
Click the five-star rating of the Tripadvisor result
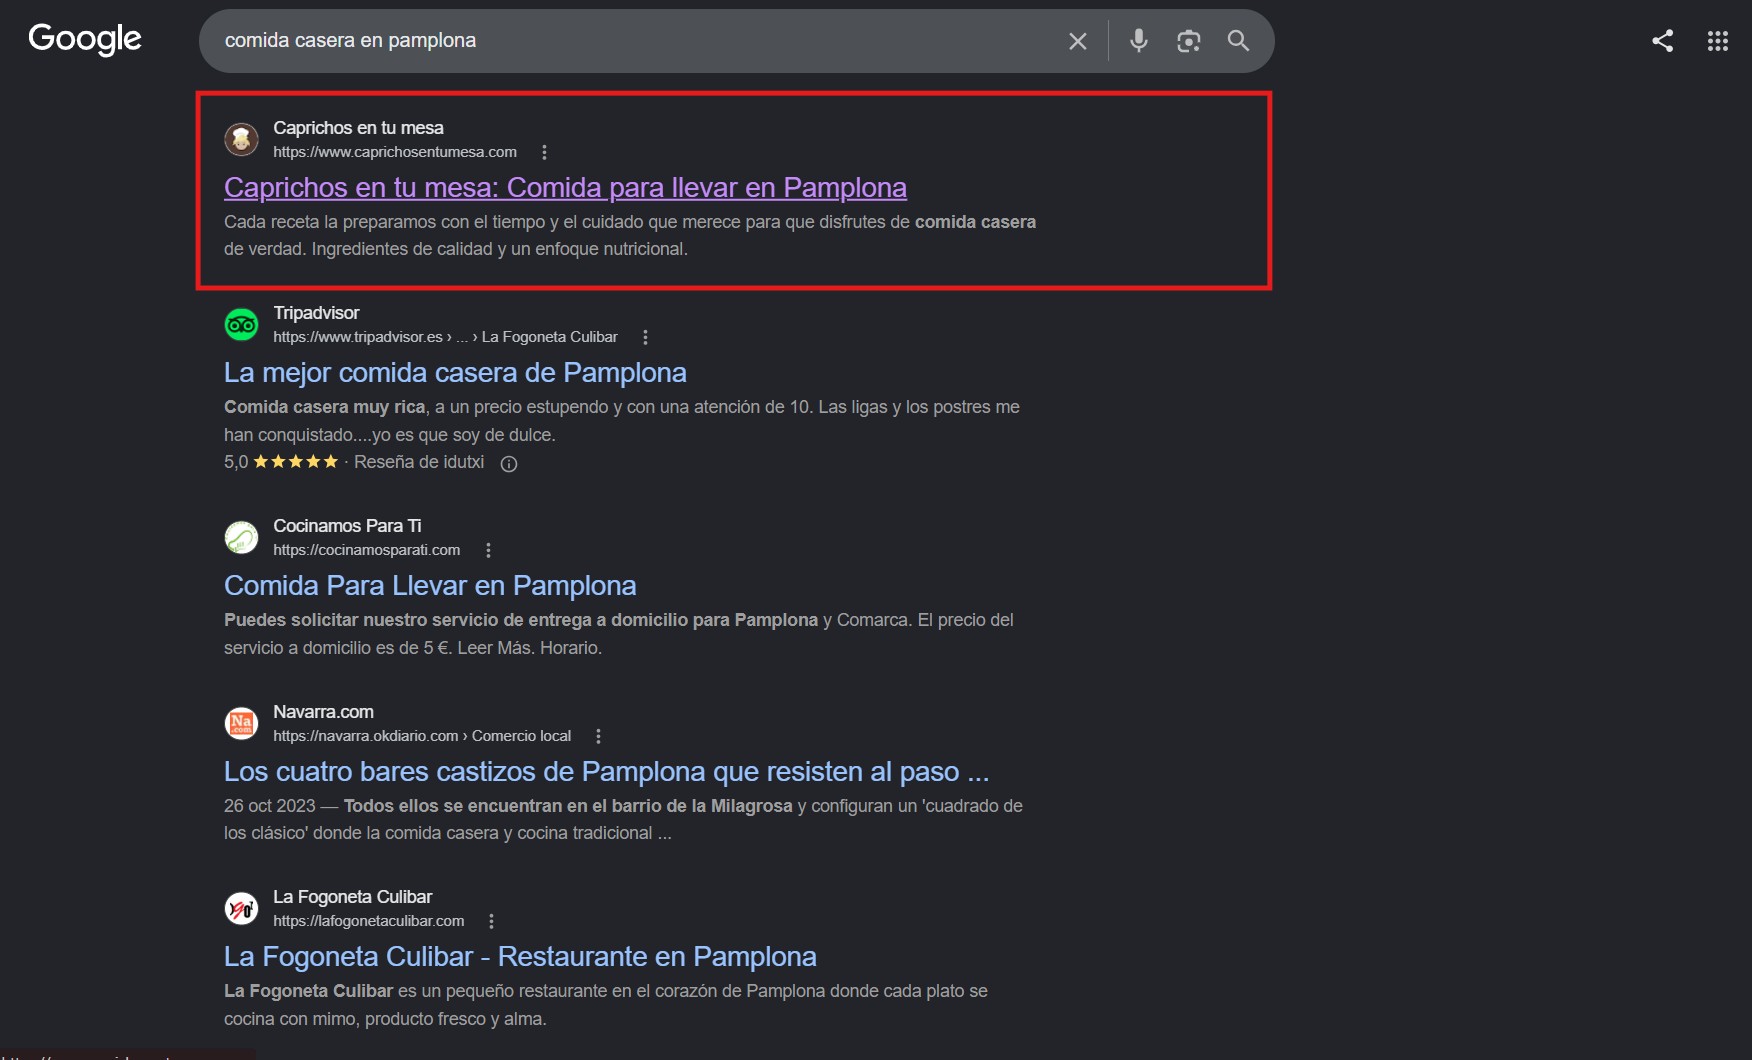click(x=296, y=462)
